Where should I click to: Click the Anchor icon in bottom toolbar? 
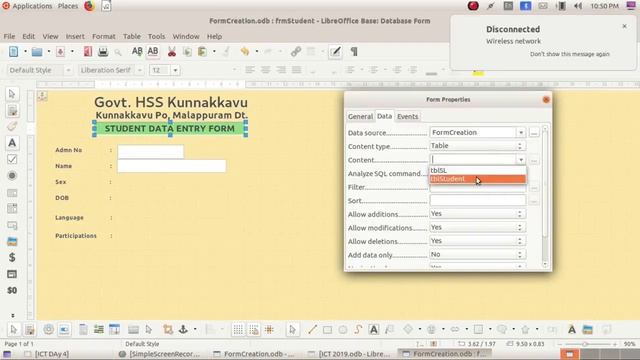183,329
